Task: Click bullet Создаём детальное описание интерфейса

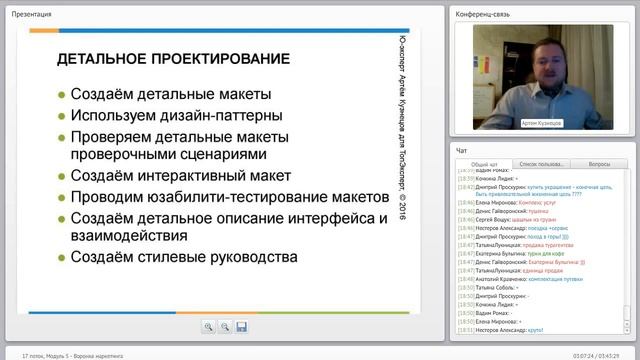Action: click(x=229, y=227)
